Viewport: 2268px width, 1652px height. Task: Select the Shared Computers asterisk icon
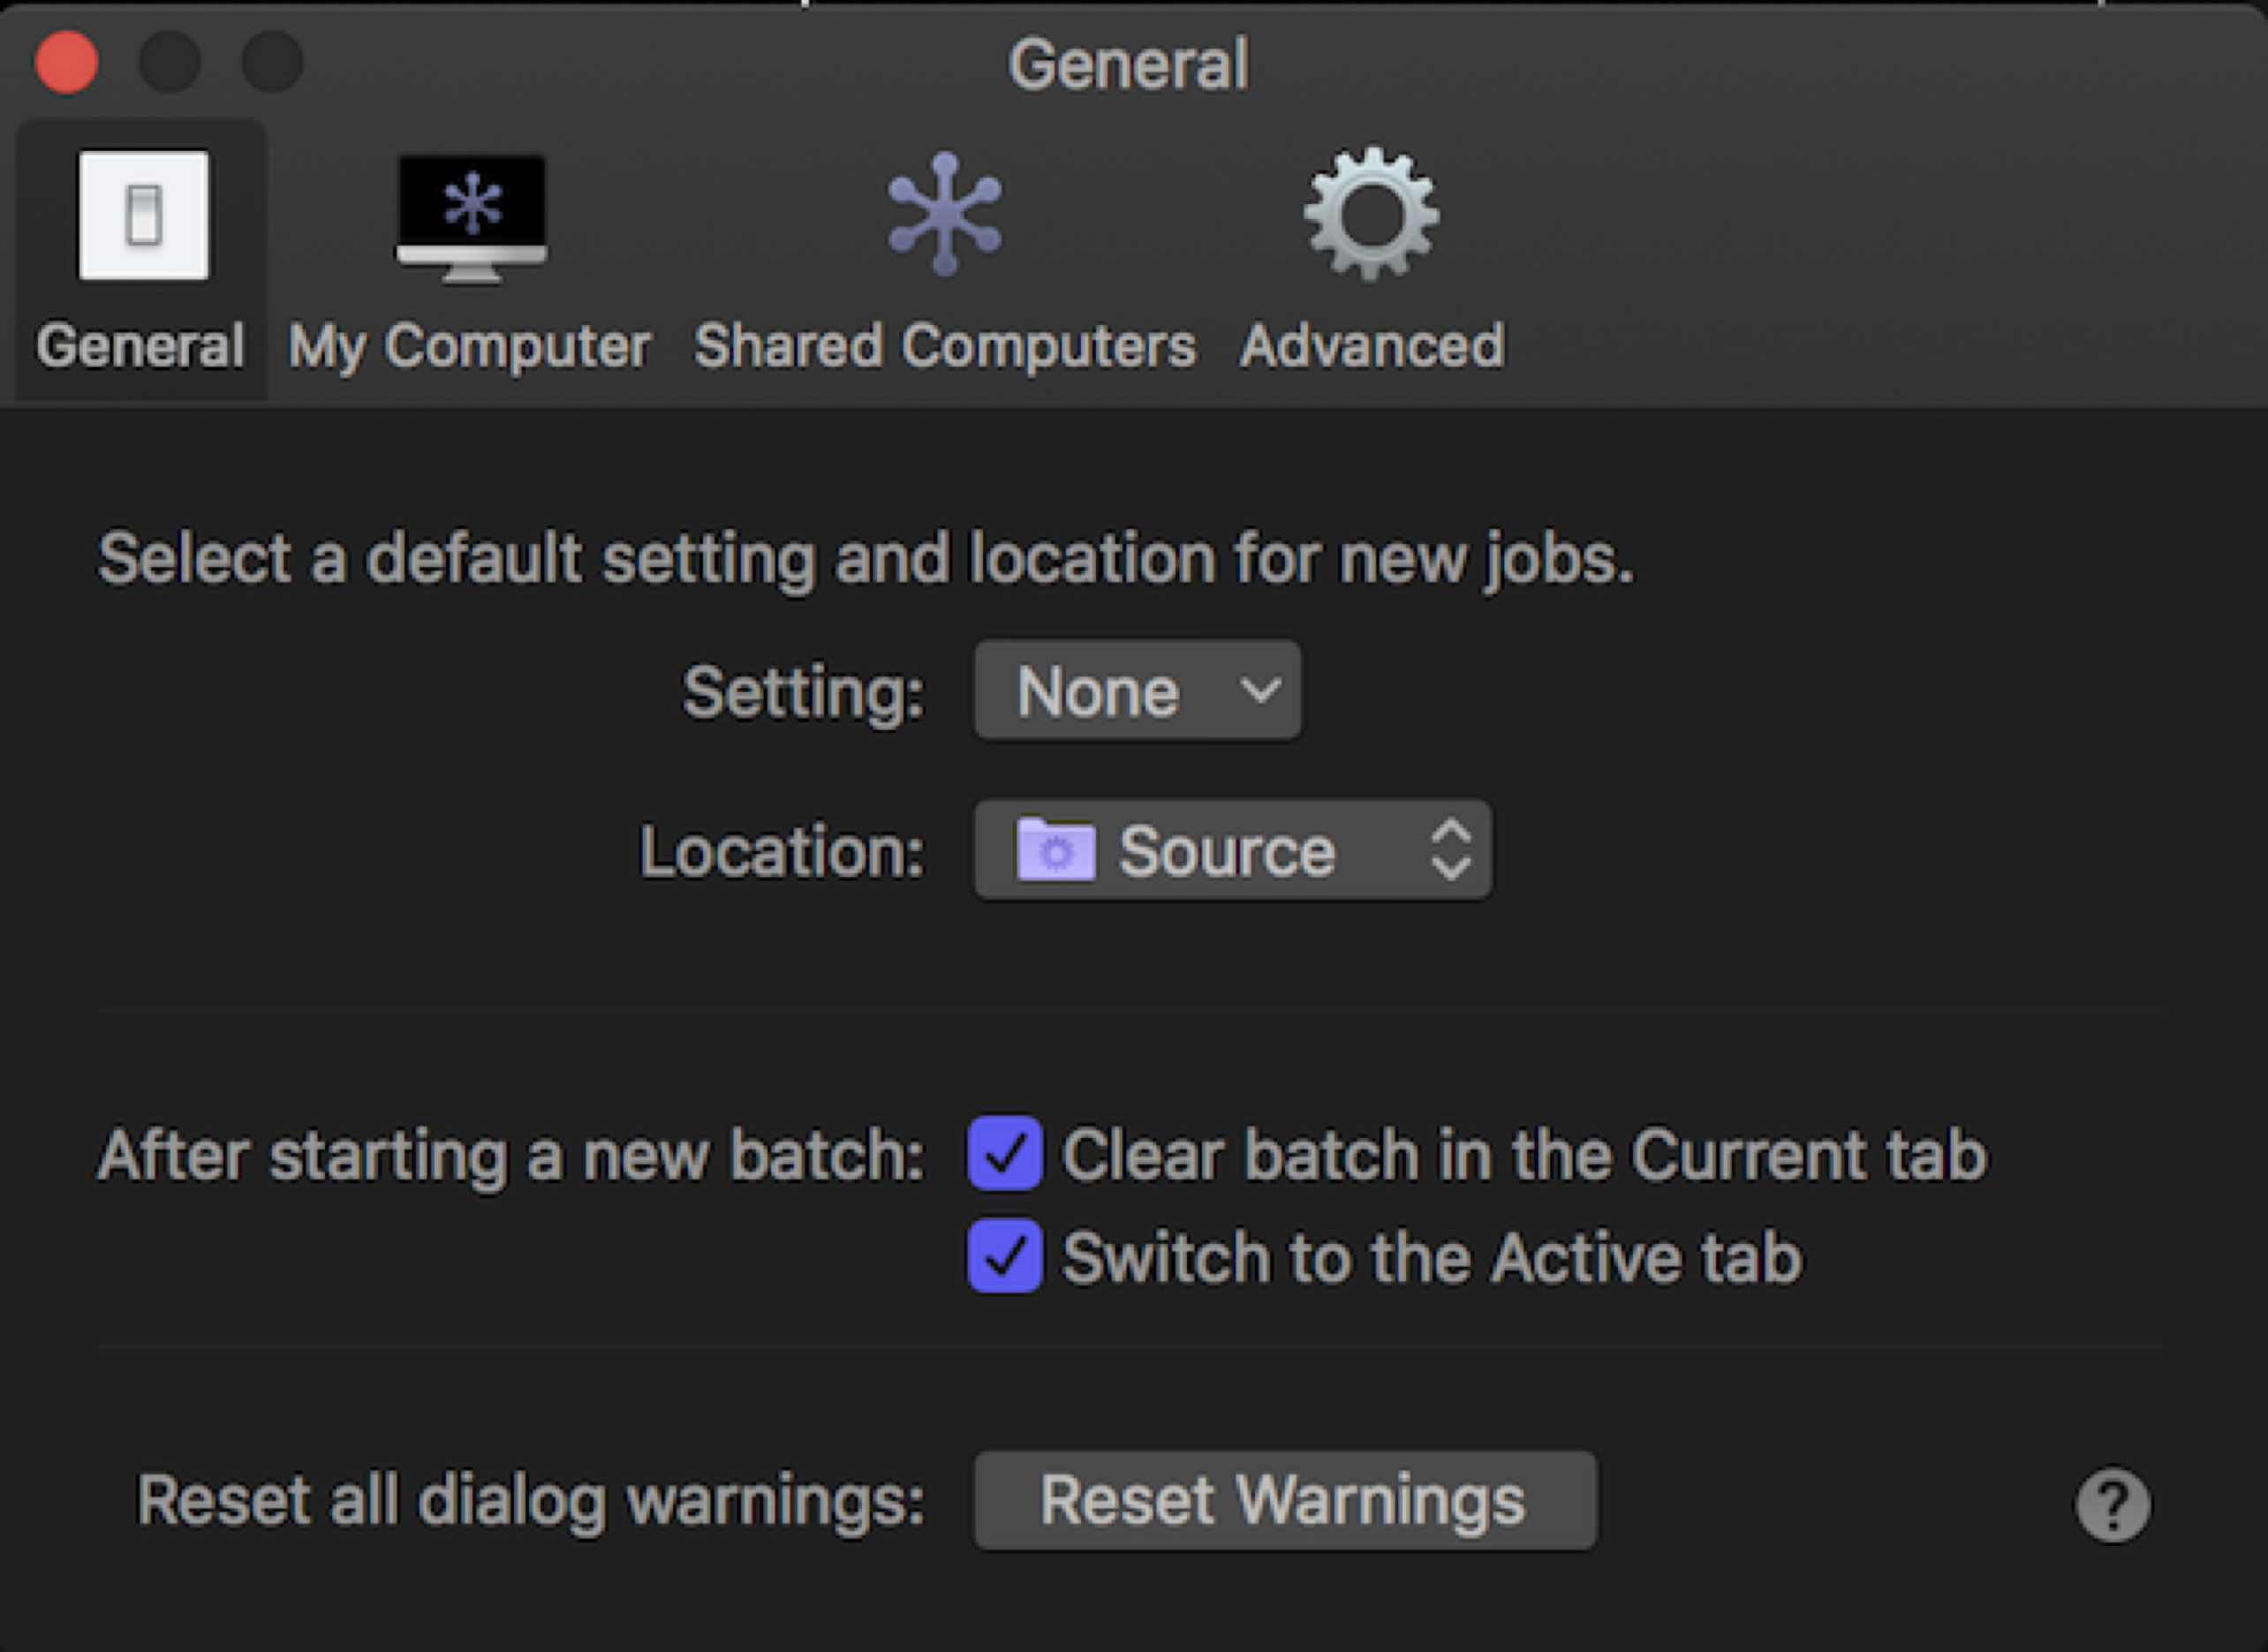click(944, 213)
